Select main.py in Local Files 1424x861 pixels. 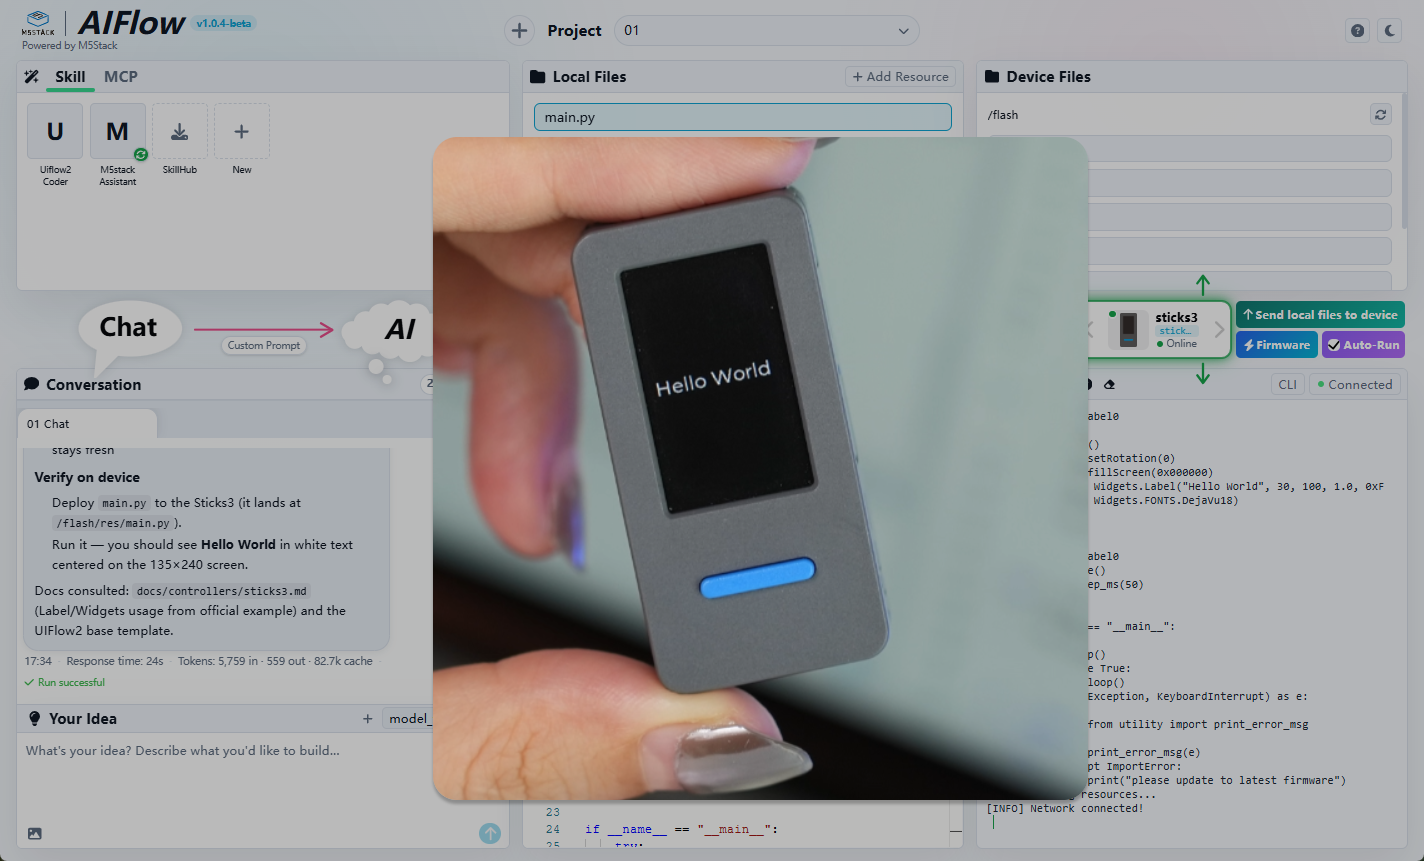[743, 117]
